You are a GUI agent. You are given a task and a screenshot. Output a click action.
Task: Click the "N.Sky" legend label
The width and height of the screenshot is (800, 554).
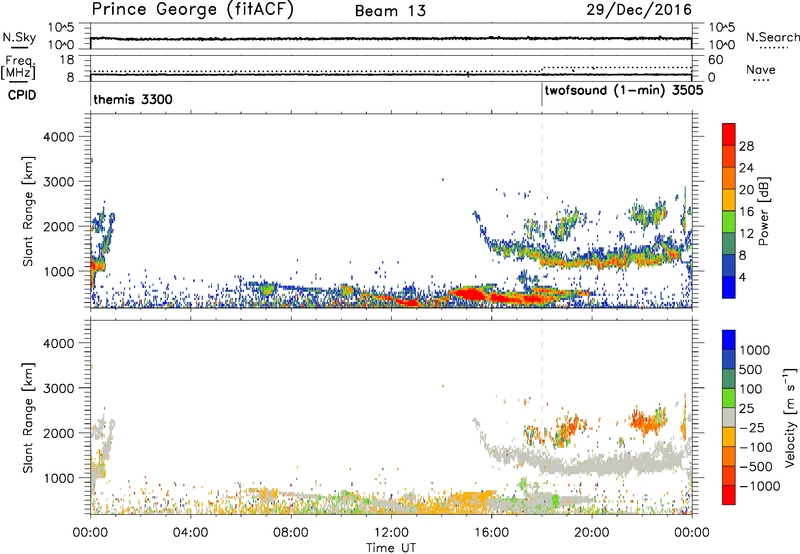[19, 38]
